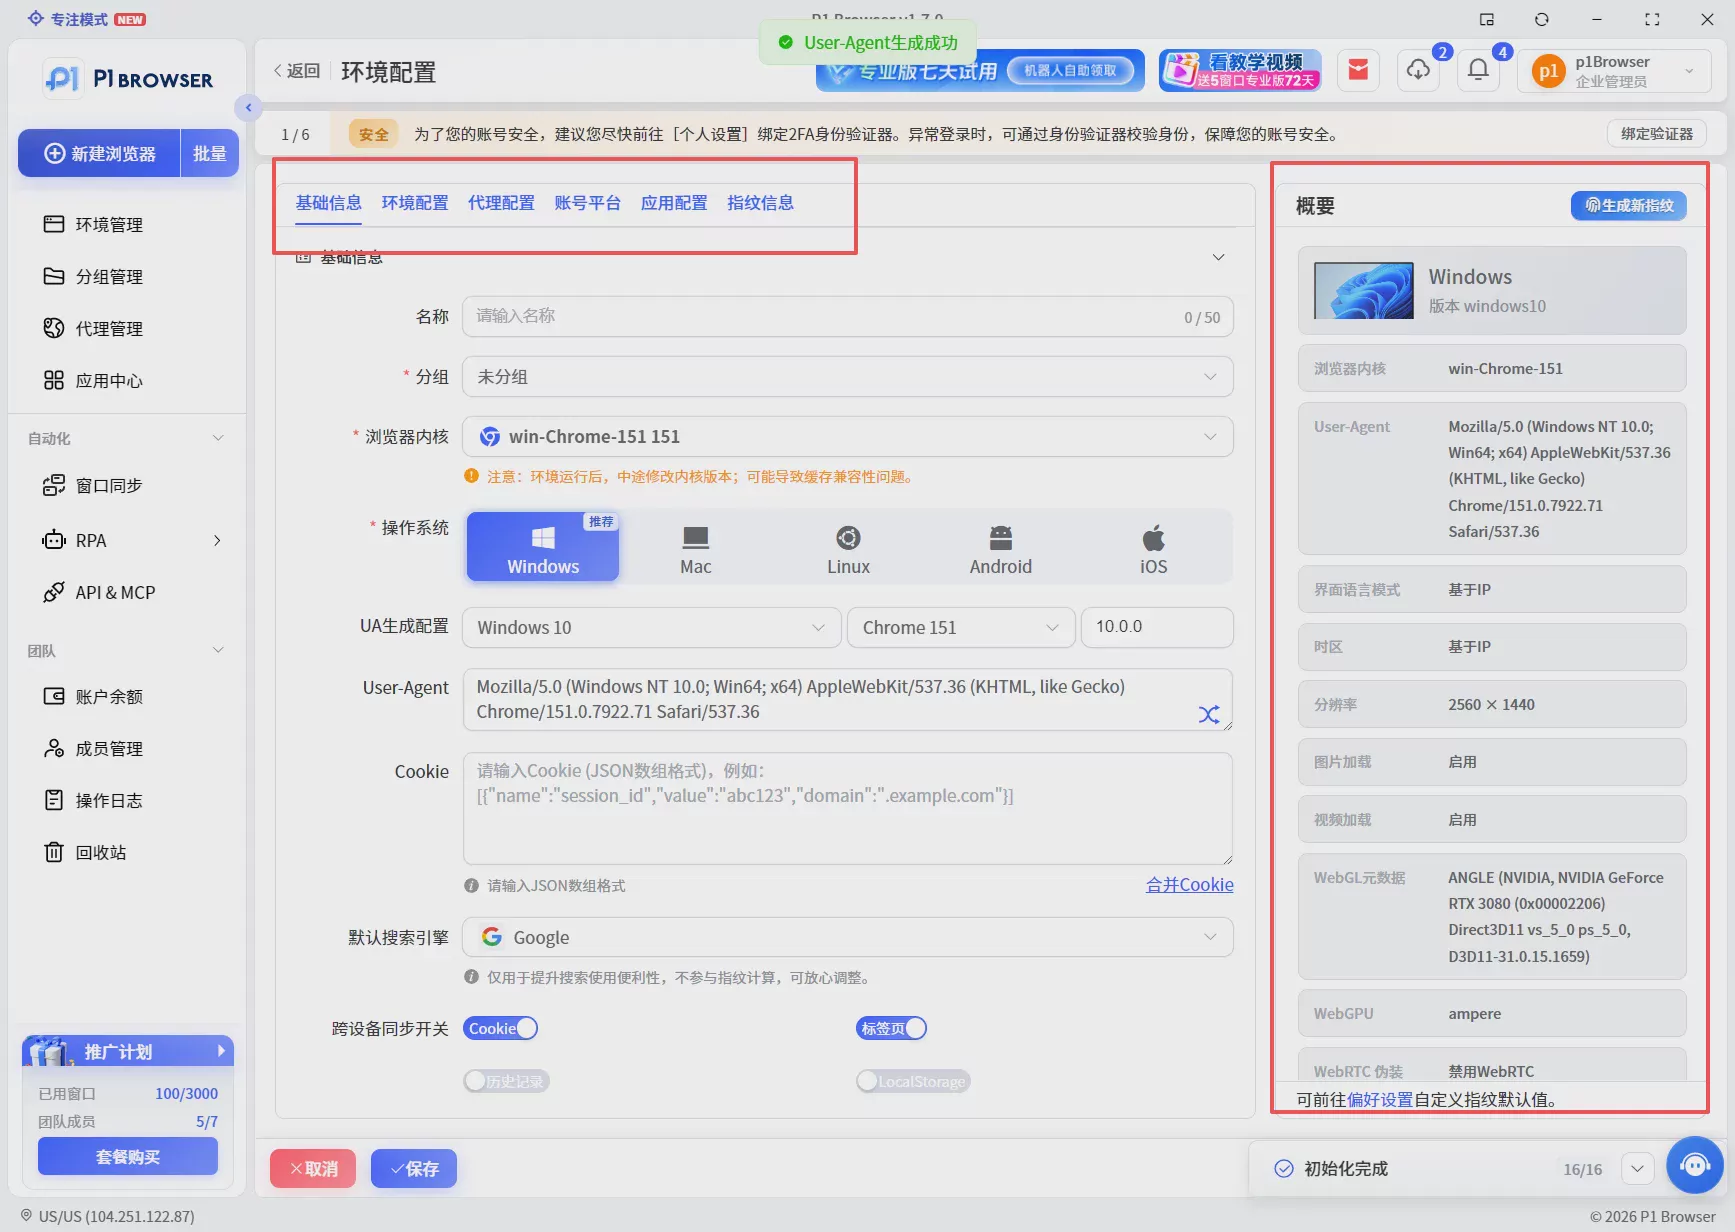Image resolution: width=1735 pixels, height=1232 pixels.
Task: Open API & MCP page
Action: (98, 592)
